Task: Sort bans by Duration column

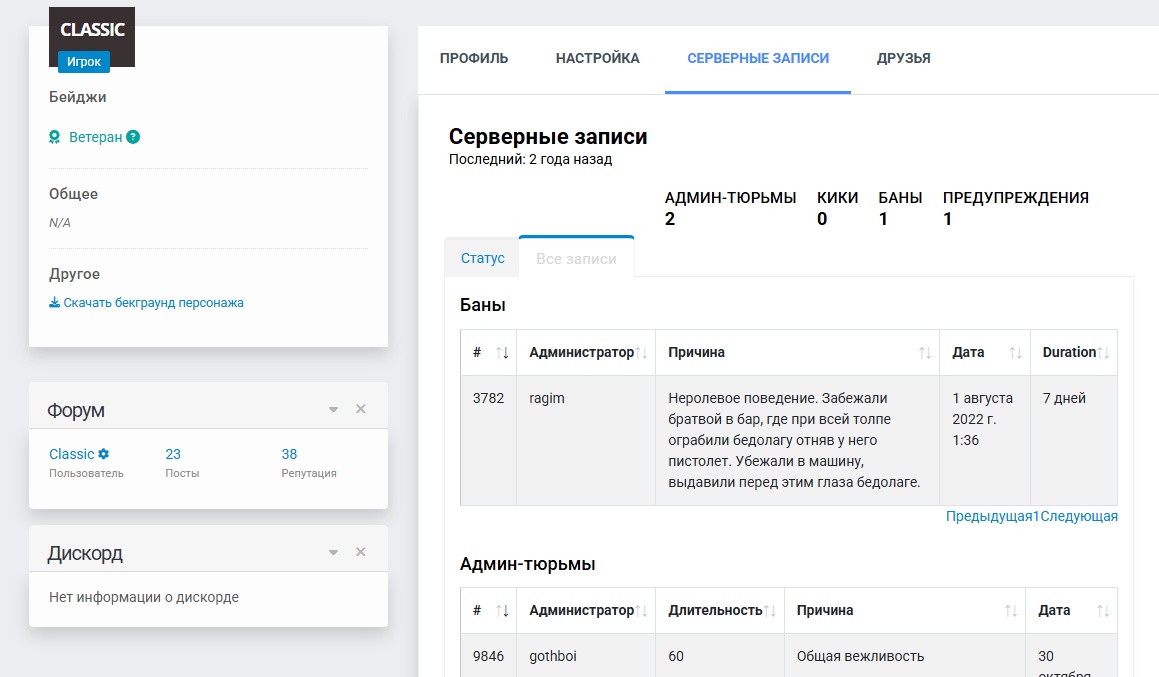Action: coord(1104,353)
